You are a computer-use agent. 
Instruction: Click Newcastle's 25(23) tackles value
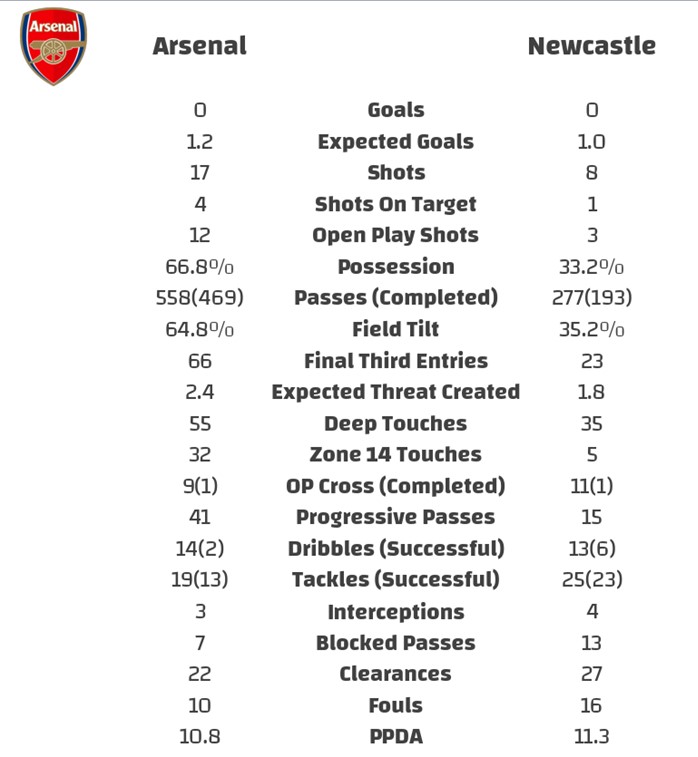[592, 579]
